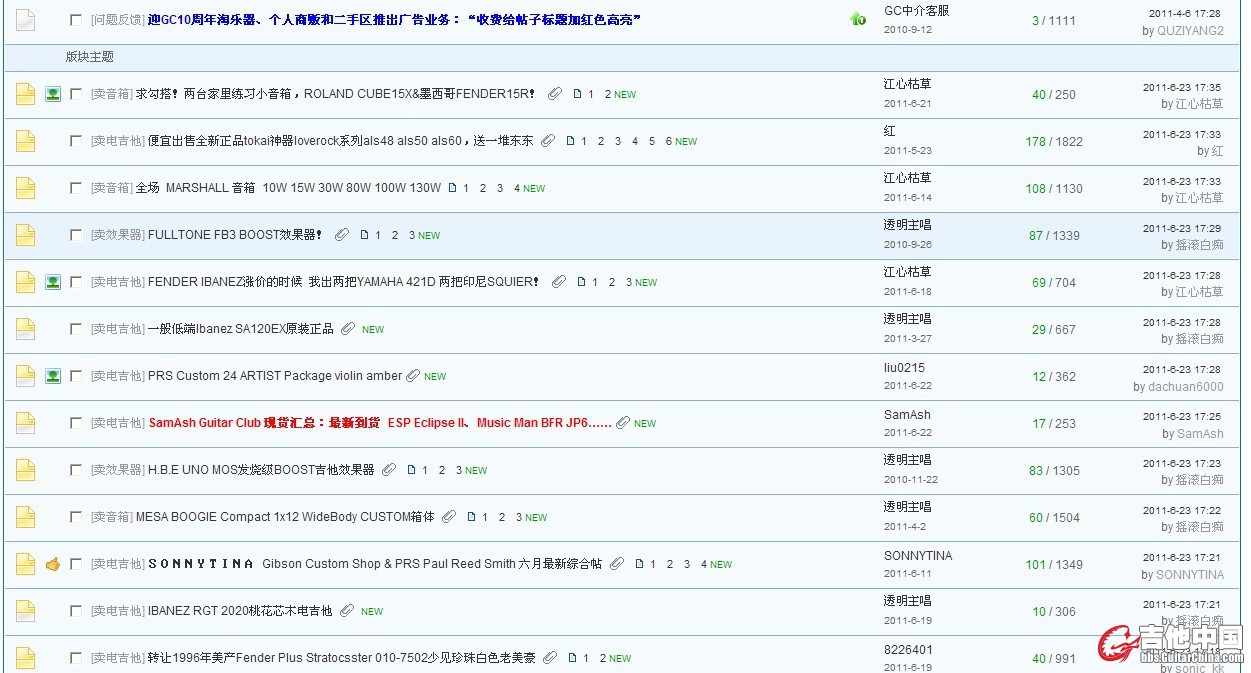Click paperclip icon on SONNYTINA Gibson thread
Screen dimensions: 1251x673
coord(617,564)
